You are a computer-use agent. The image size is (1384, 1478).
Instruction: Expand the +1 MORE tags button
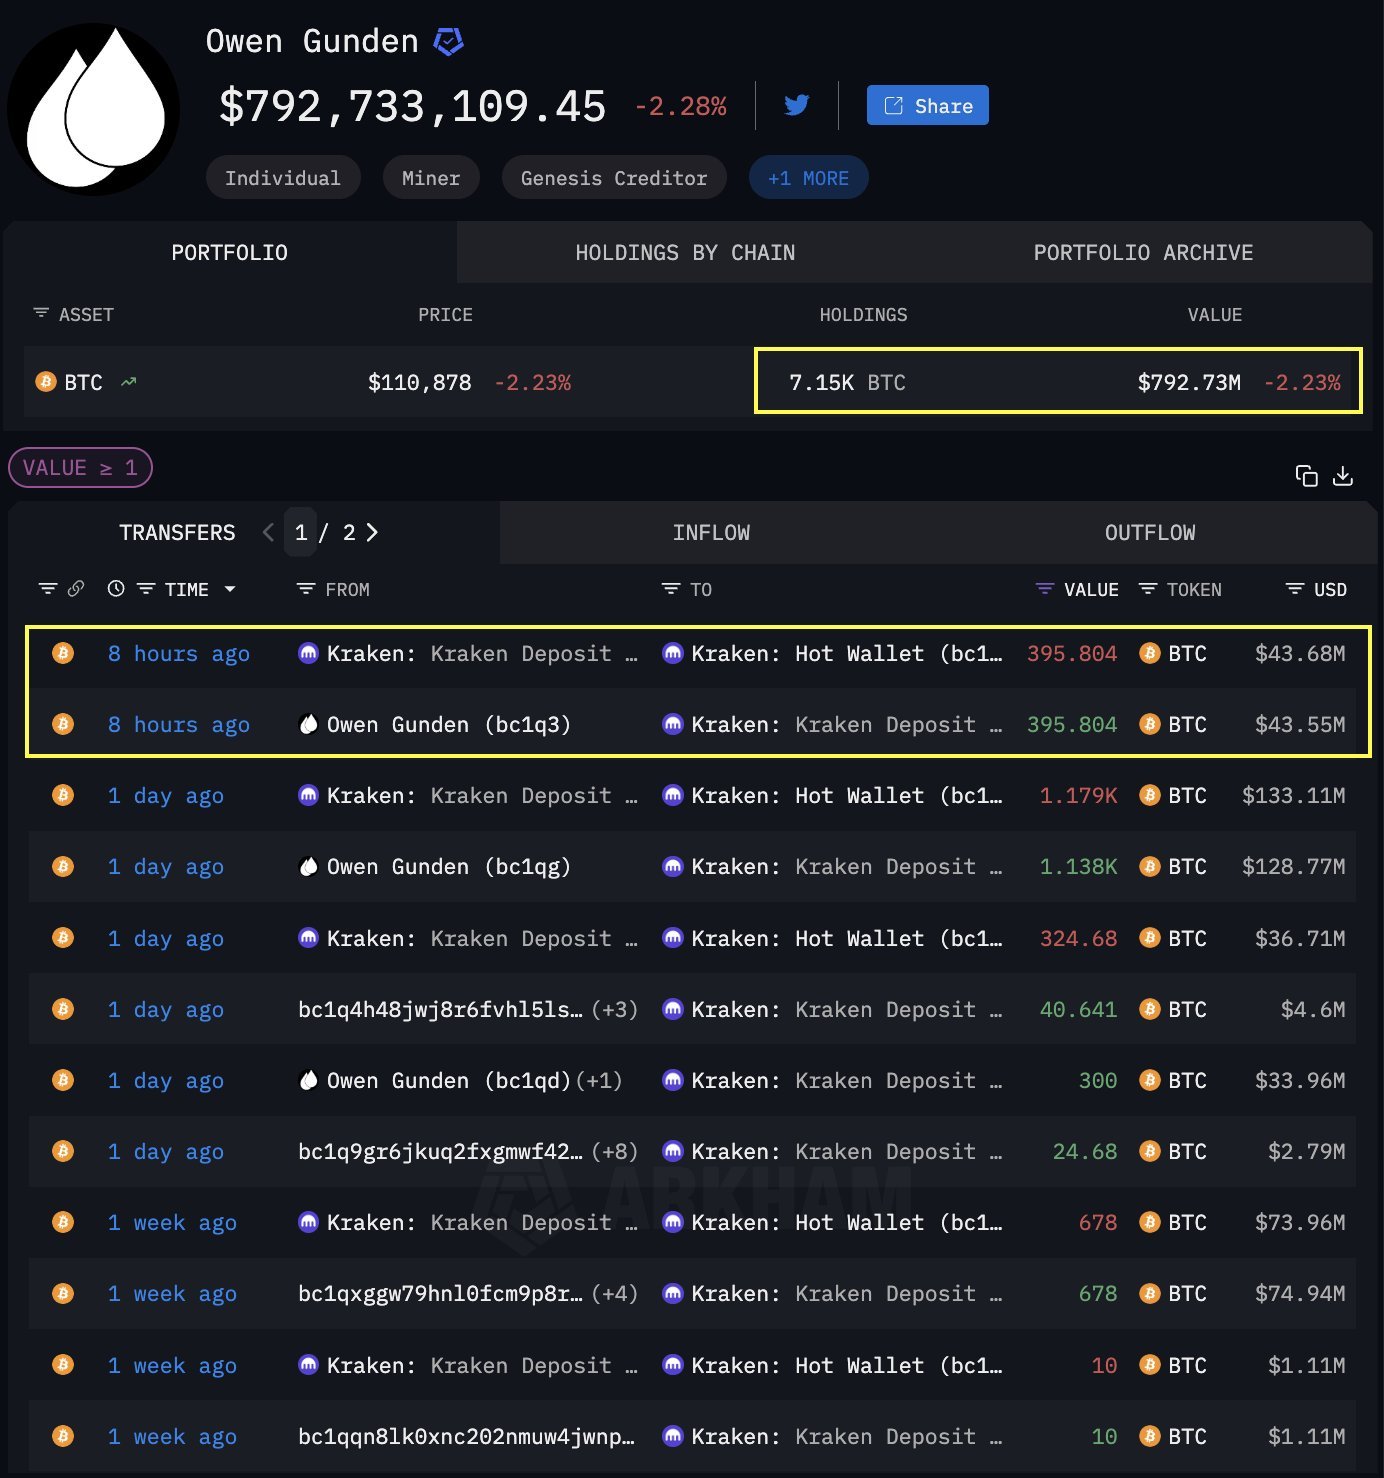808,177
